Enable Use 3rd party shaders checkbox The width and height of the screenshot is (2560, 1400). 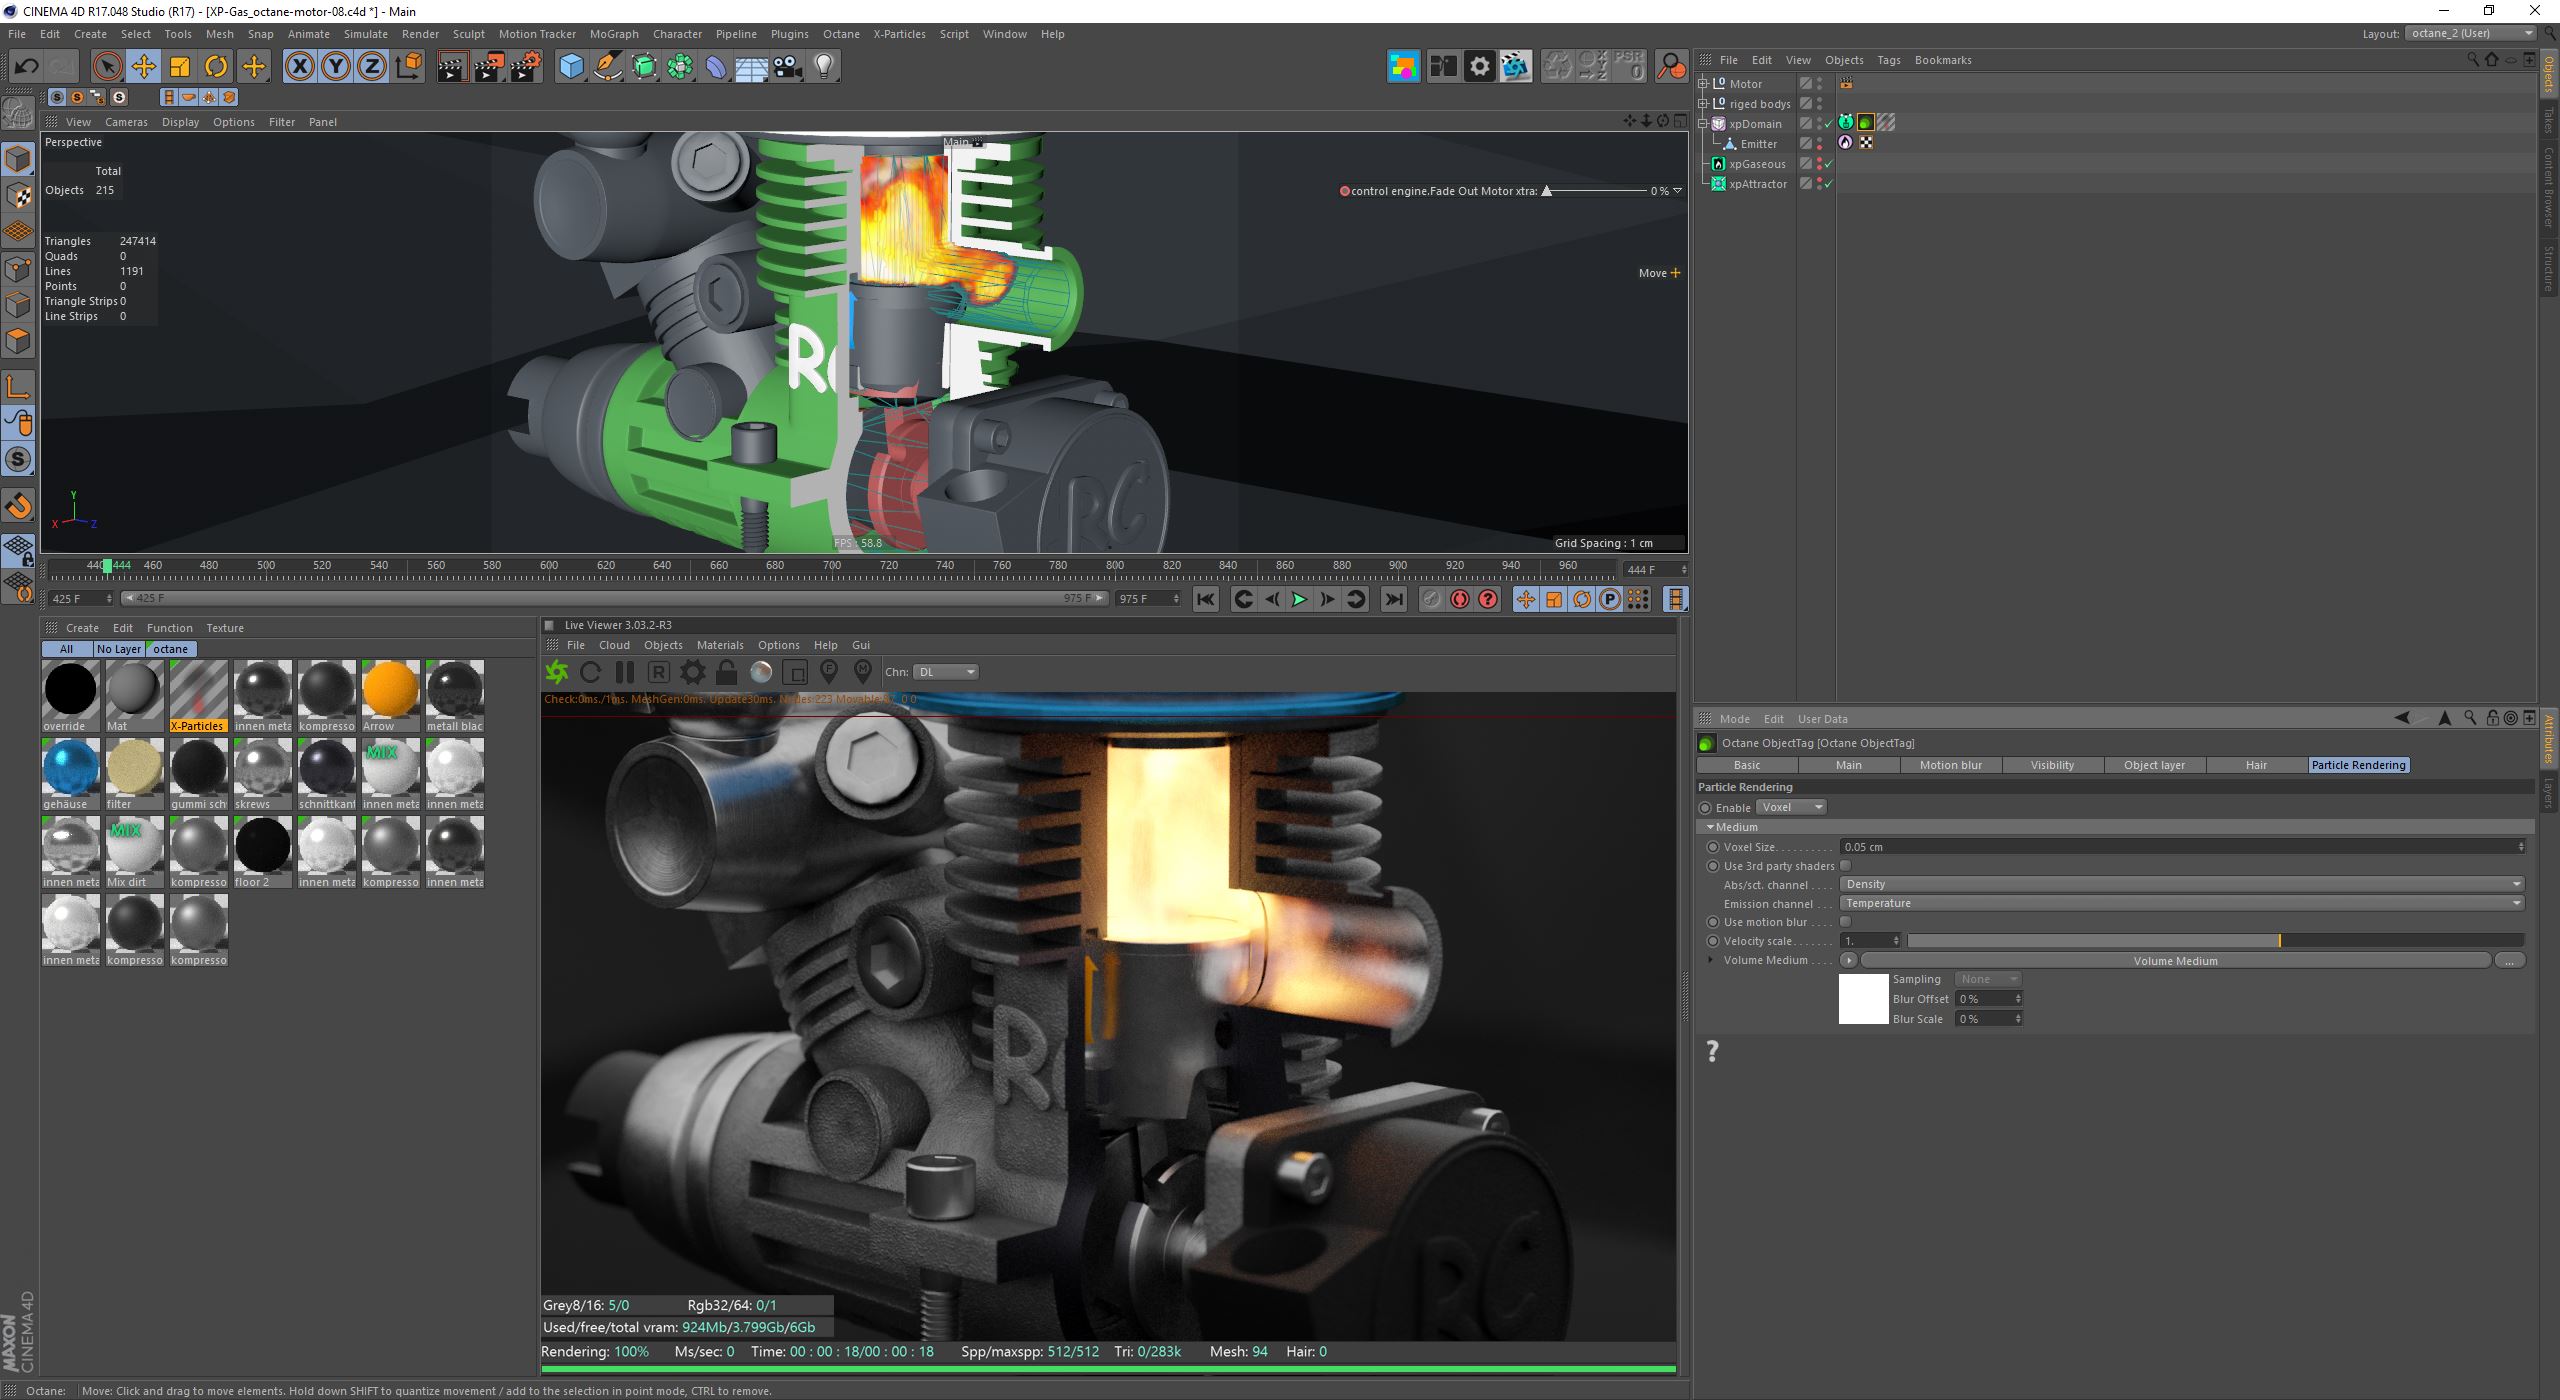1846,866
